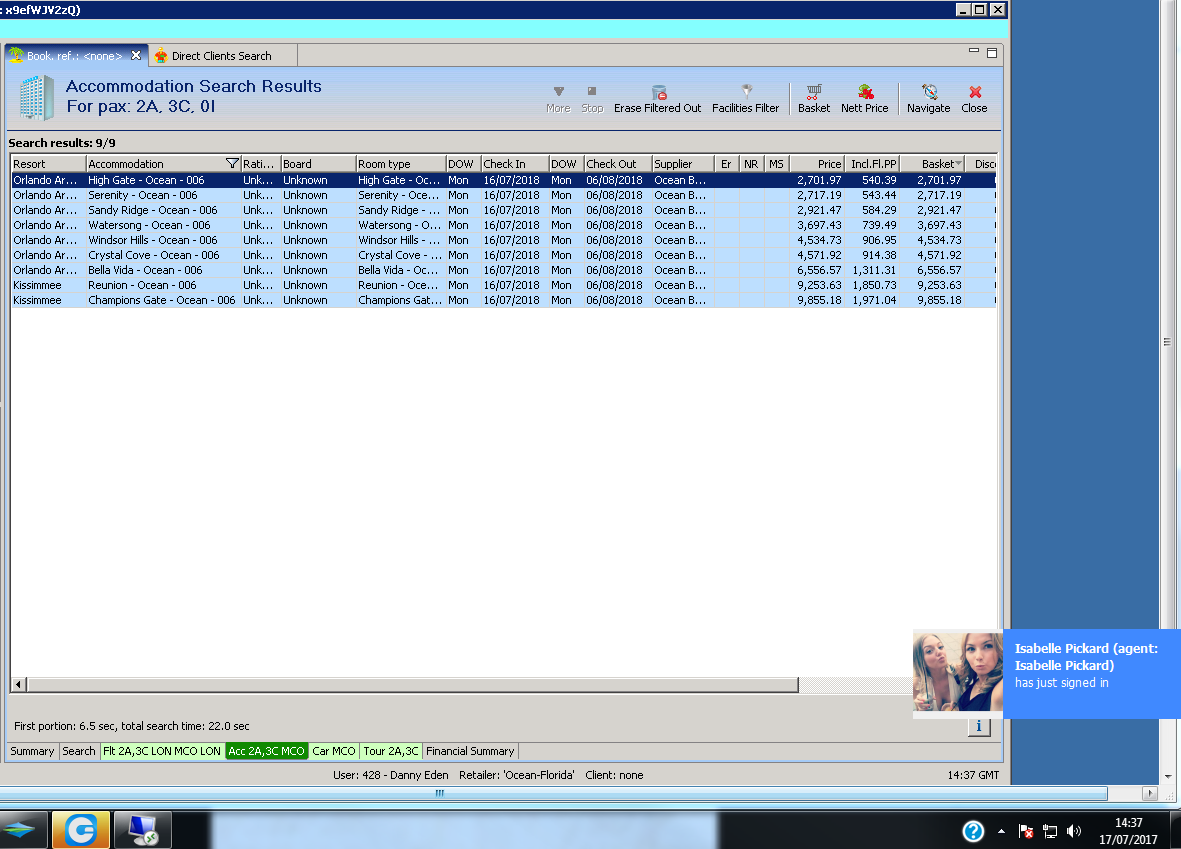Select Crystal Cove - Ocean - 006 row
Viewport: 1181px width, 849px height.
503,255
